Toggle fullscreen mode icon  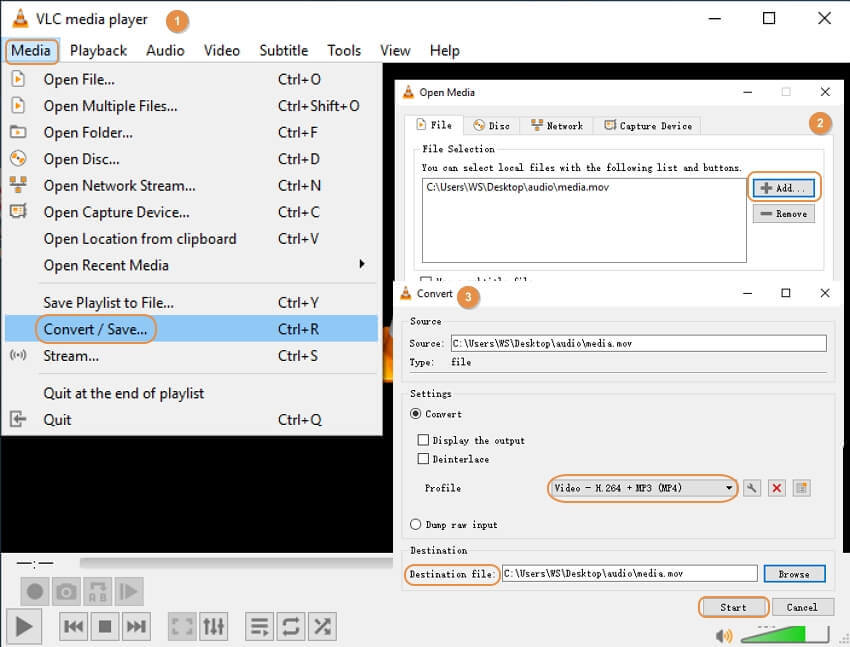coord(182,627)
